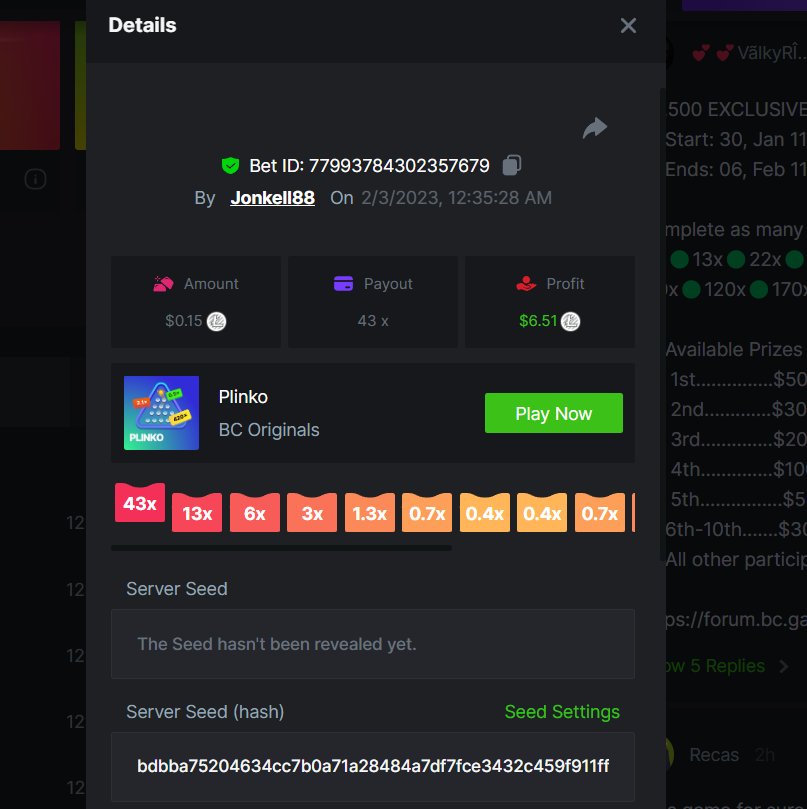Copy the Bet ID with the copy icon
This screenshot has width=807, height=809.
512,165
